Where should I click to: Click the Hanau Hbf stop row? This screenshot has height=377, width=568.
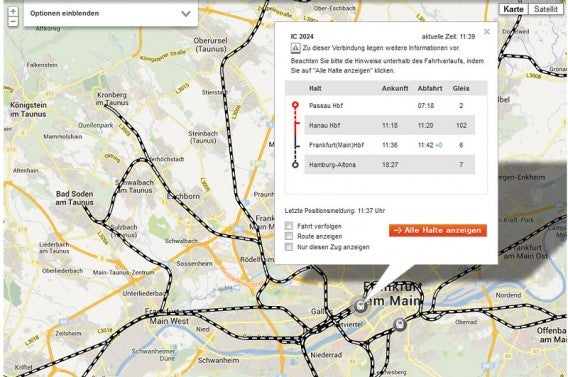[x=389, y=125]
